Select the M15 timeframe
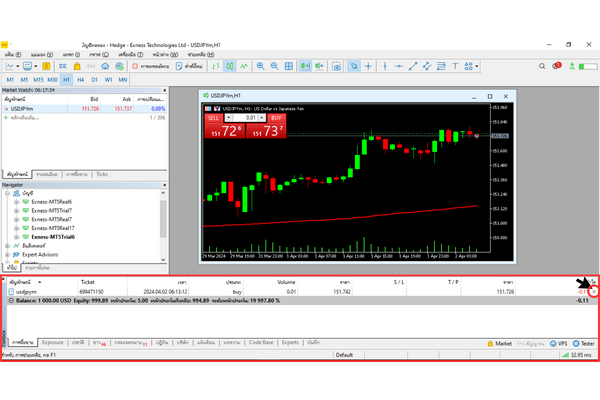 [38, 78]
